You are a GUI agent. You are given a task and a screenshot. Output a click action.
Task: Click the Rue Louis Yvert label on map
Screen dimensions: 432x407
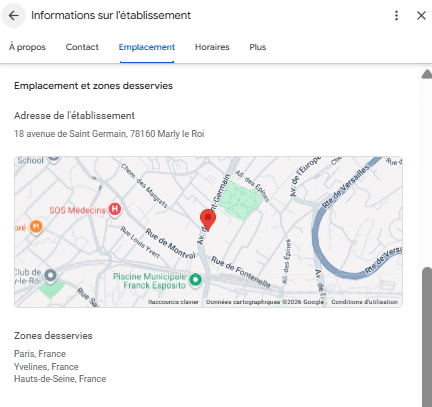coord(140,242)
